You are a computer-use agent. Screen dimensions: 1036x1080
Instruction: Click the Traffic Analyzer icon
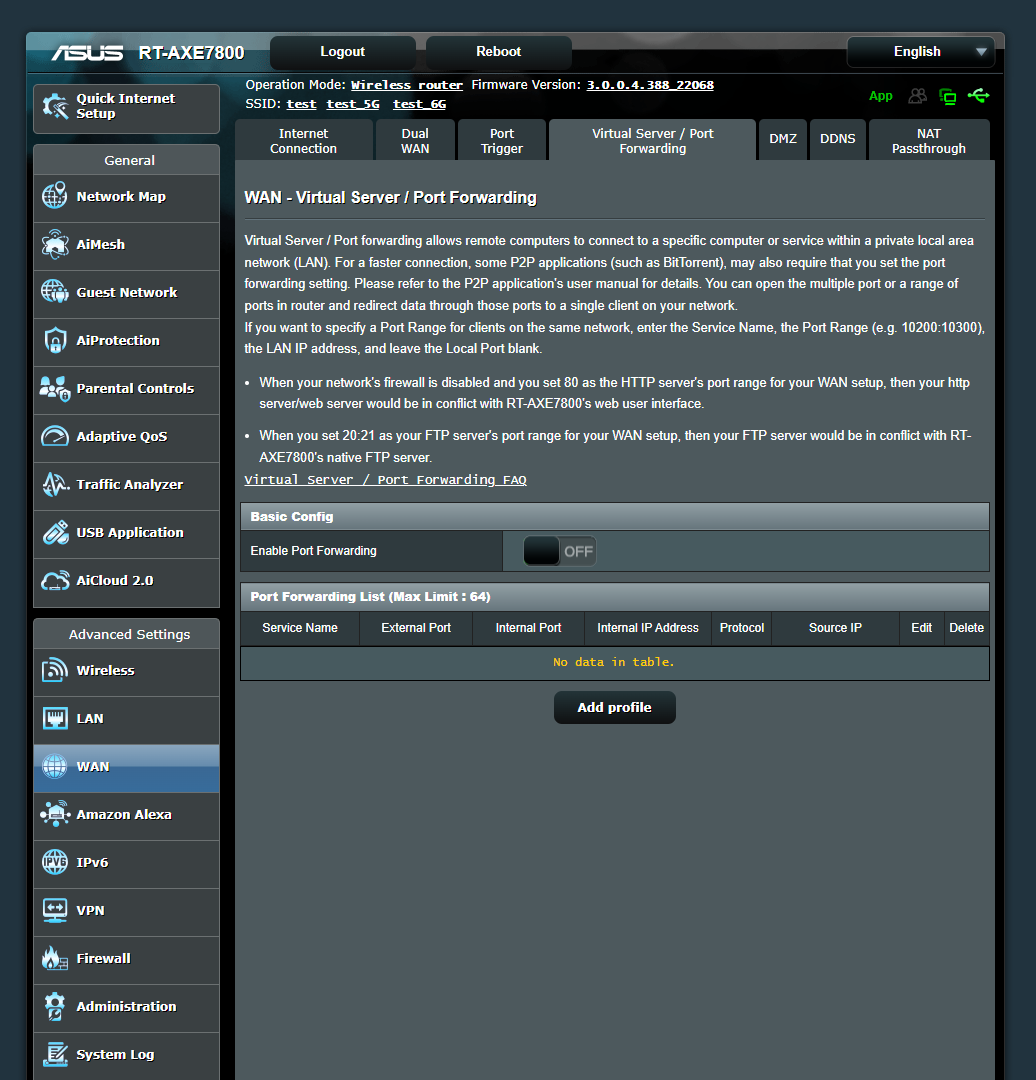(x=55, y=484)
